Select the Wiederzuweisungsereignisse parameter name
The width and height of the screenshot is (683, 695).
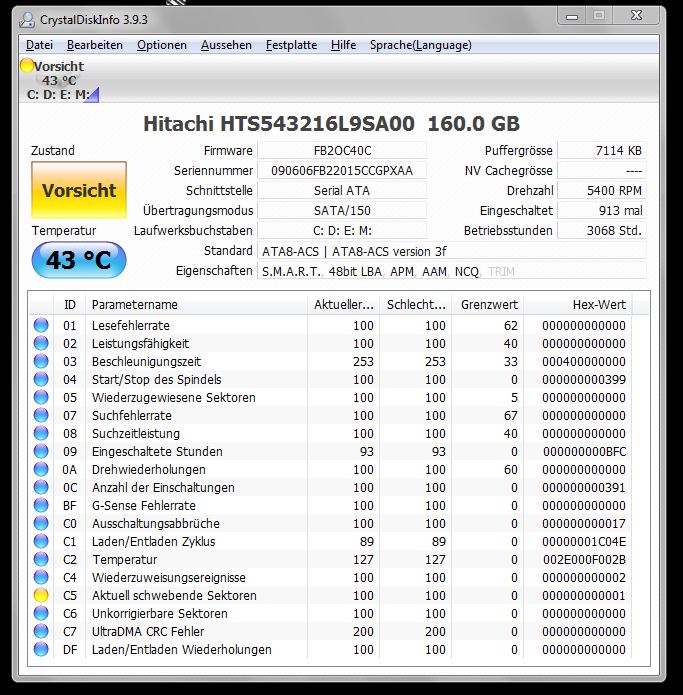pyautogui.click(x=168, y=578)
